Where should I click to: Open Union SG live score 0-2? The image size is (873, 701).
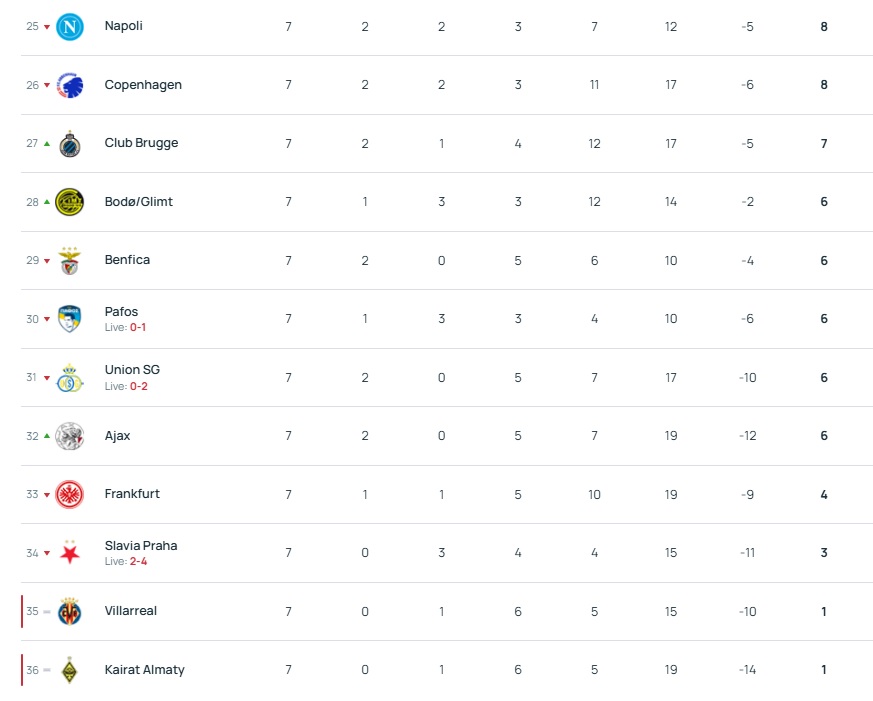(138, 386)
